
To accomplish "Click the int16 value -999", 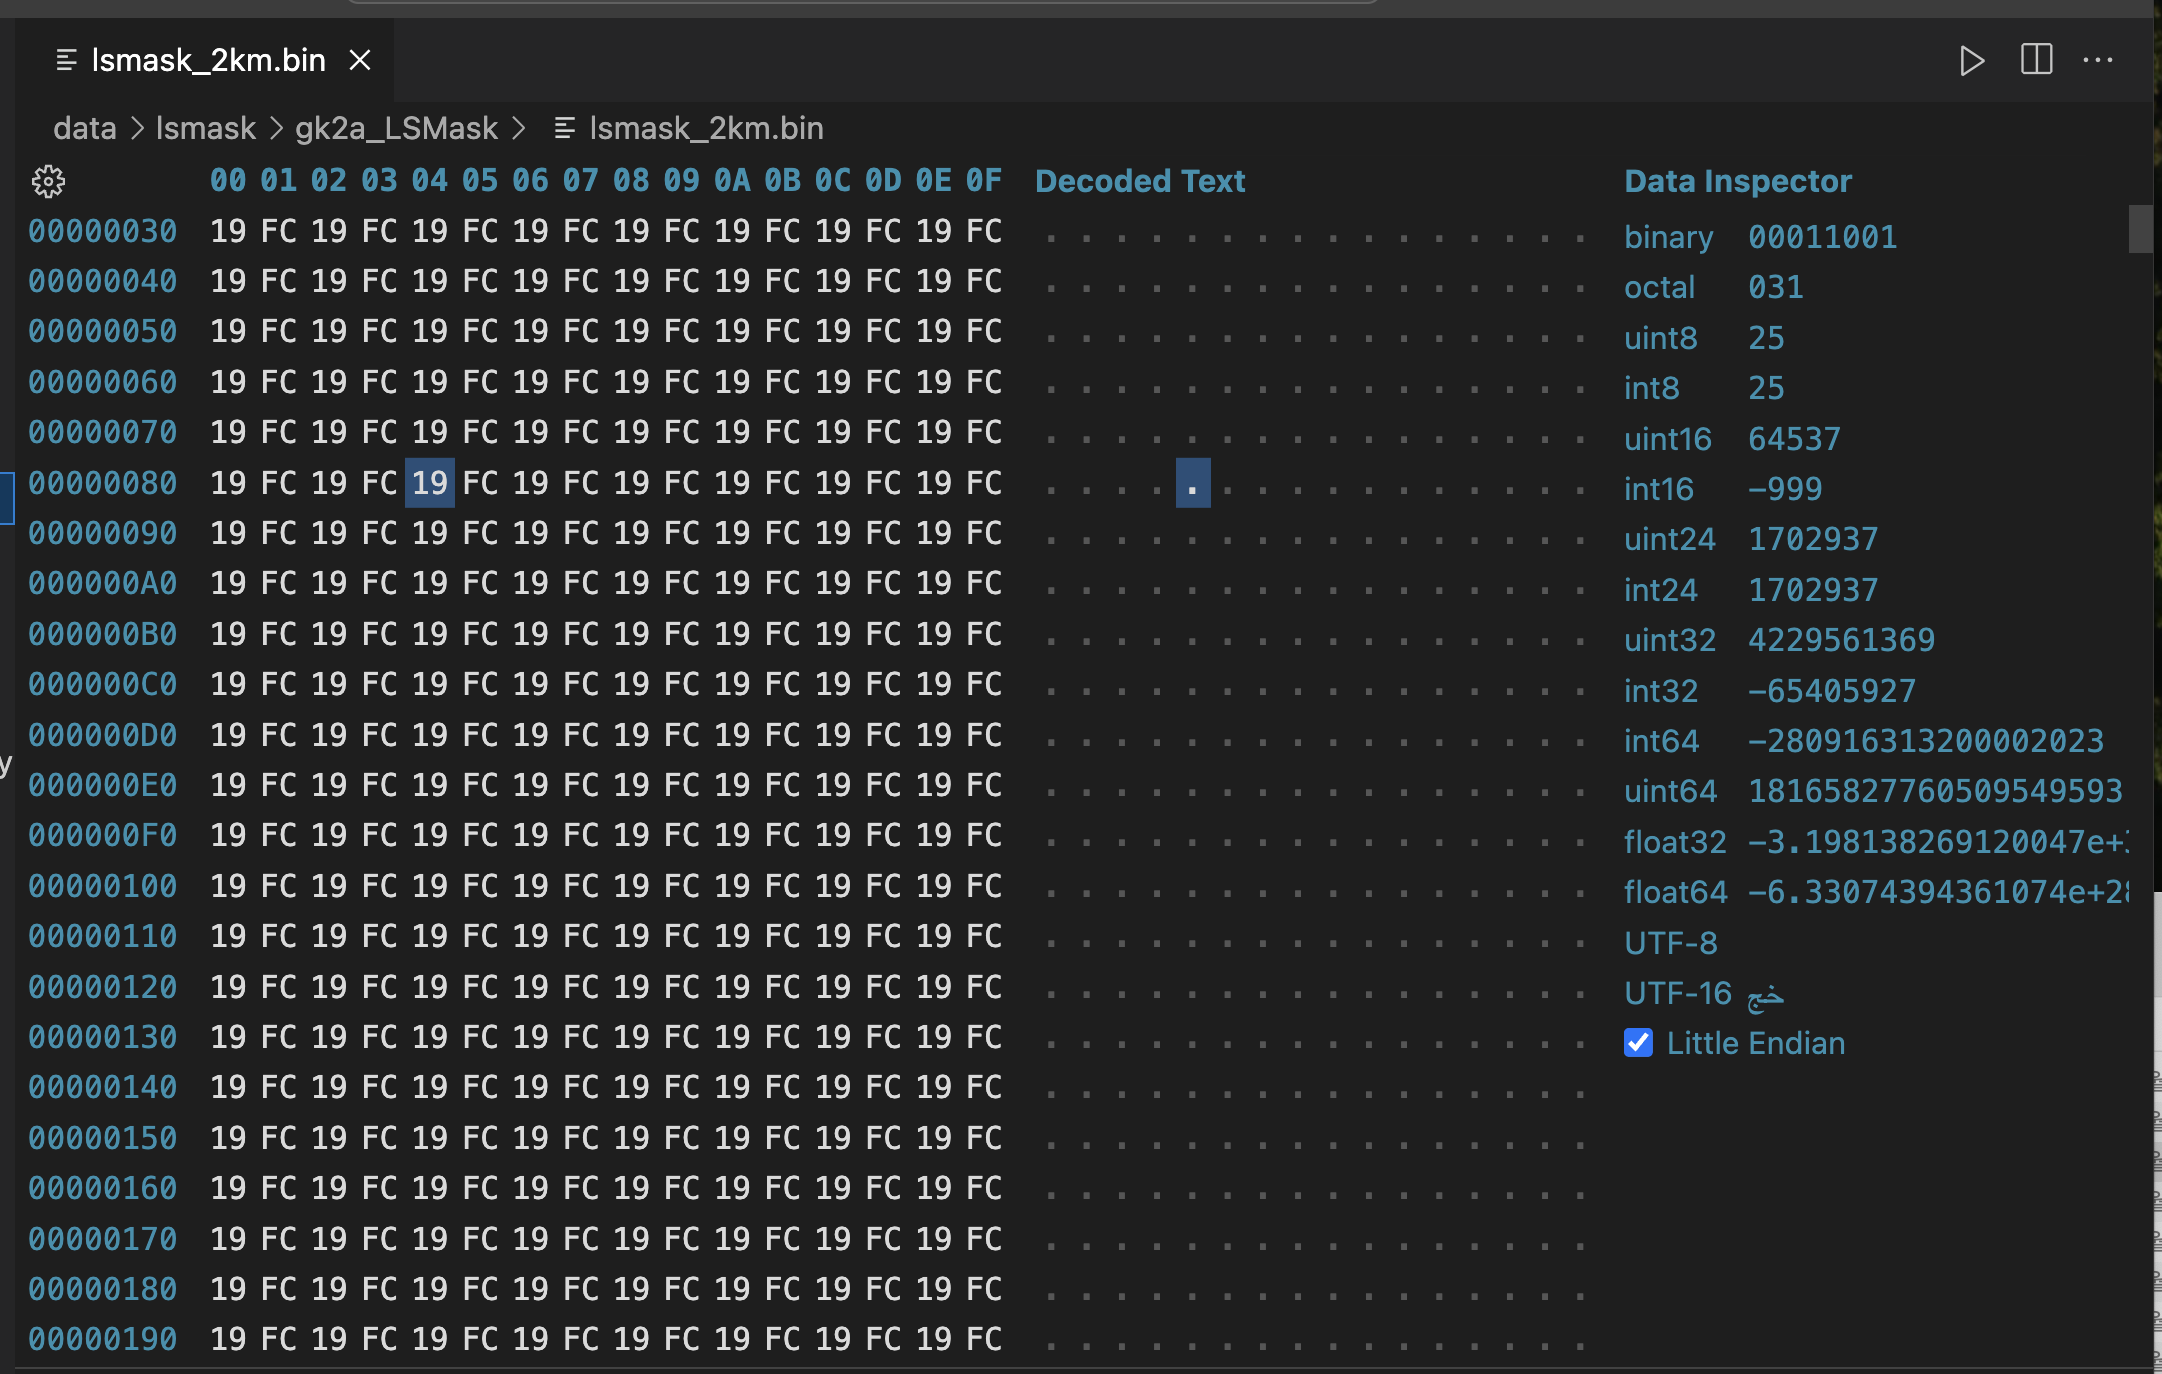I will pyautogui.click(x=1785, y=489).
